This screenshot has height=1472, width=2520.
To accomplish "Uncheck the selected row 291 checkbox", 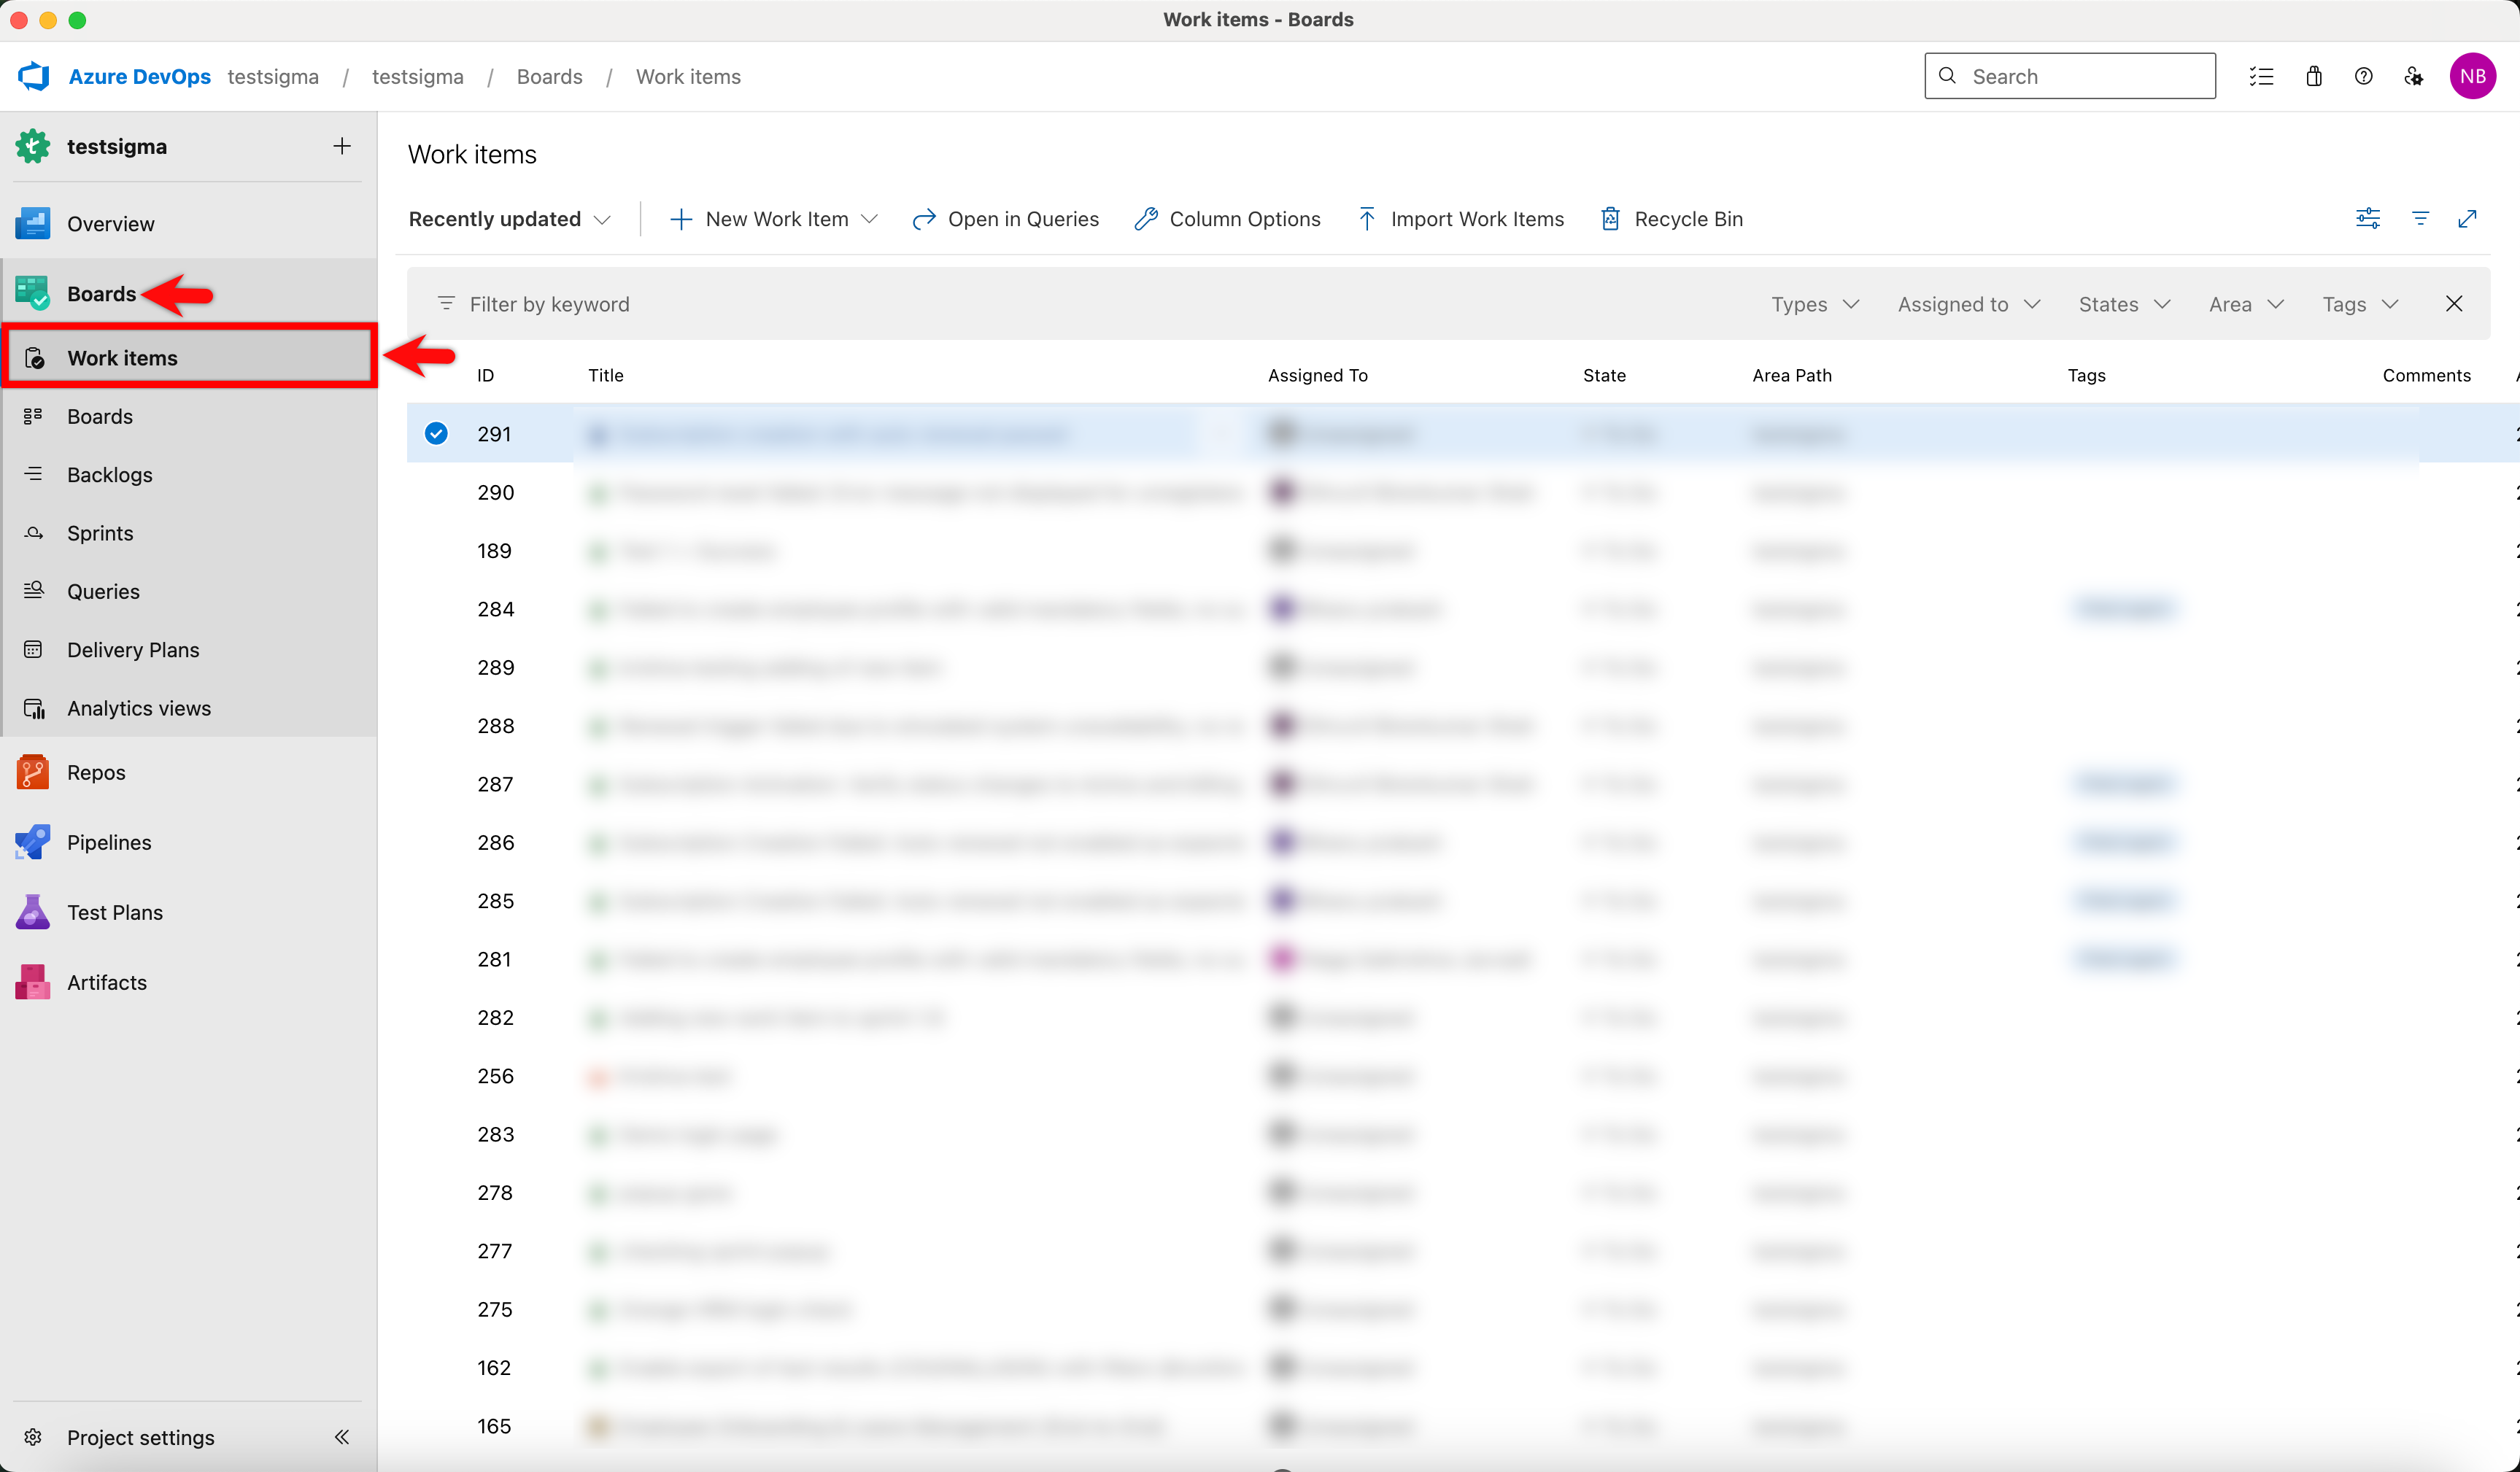I will pyautogui.click(x=436, y=433).
